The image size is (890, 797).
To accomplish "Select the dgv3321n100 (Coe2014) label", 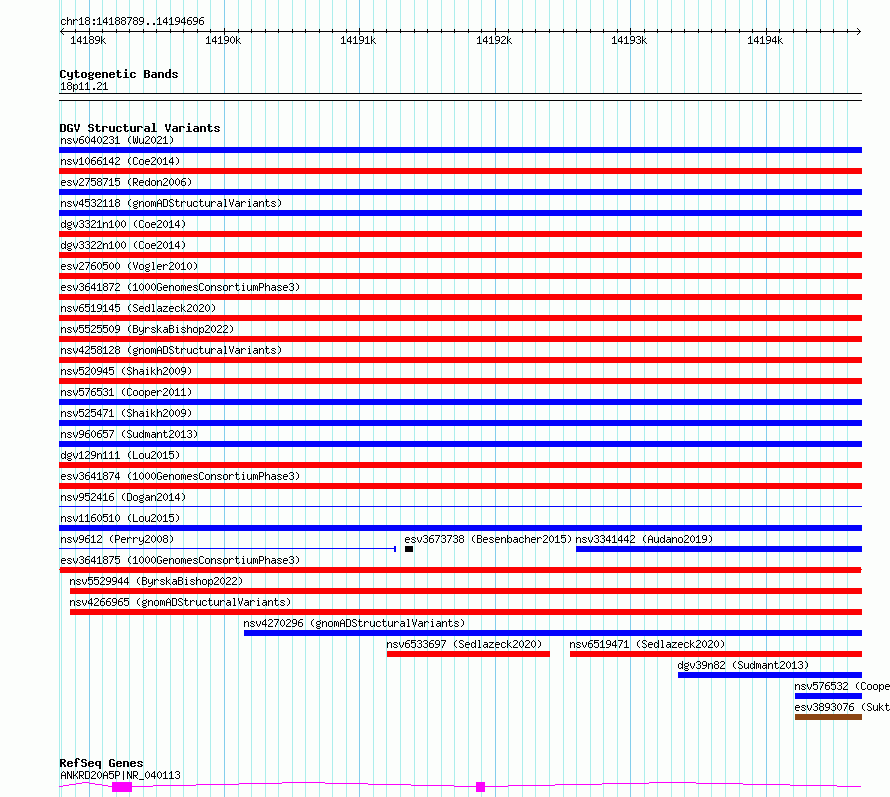I will [x=123, y=224].
